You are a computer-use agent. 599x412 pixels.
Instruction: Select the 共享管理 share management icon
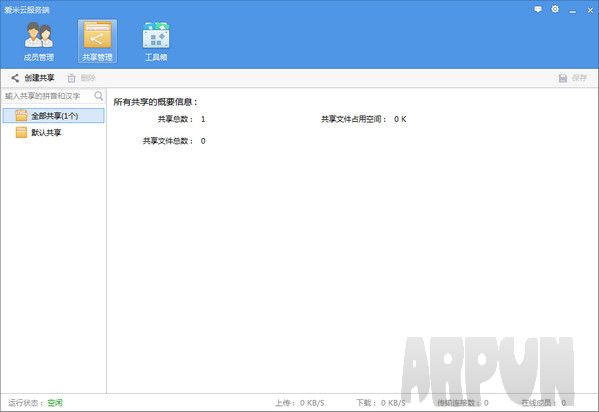coord(97,35)
